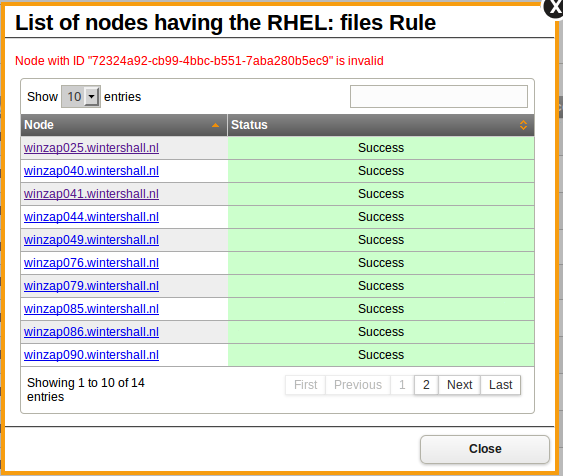Select the Previous pagination button
The width and height of the screenshot is (563, 476).
(x=358, y=385)
